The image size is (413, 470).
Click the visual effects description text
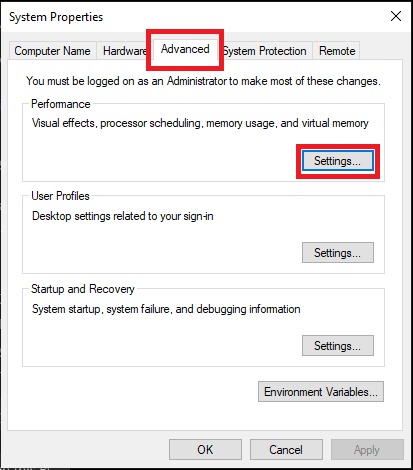200,123
